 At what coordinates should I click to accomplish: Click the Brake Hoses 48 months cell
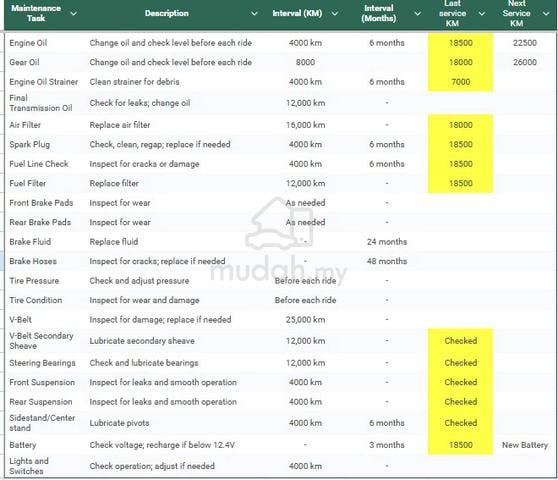(387, 261)
